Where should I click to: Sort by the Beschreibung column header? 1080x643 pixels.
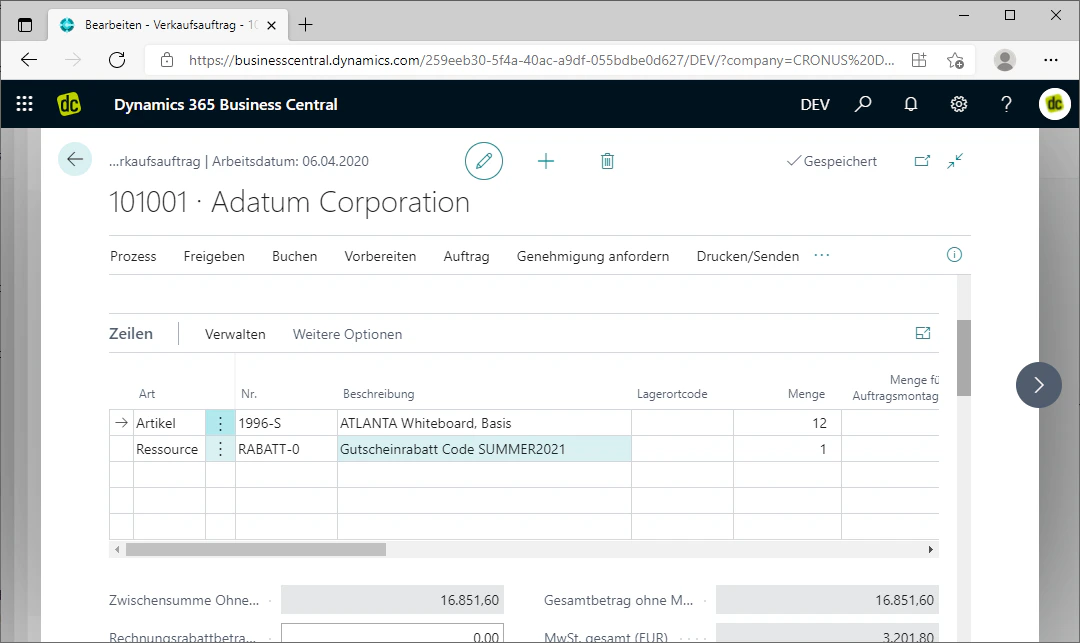tap(378, 394)
